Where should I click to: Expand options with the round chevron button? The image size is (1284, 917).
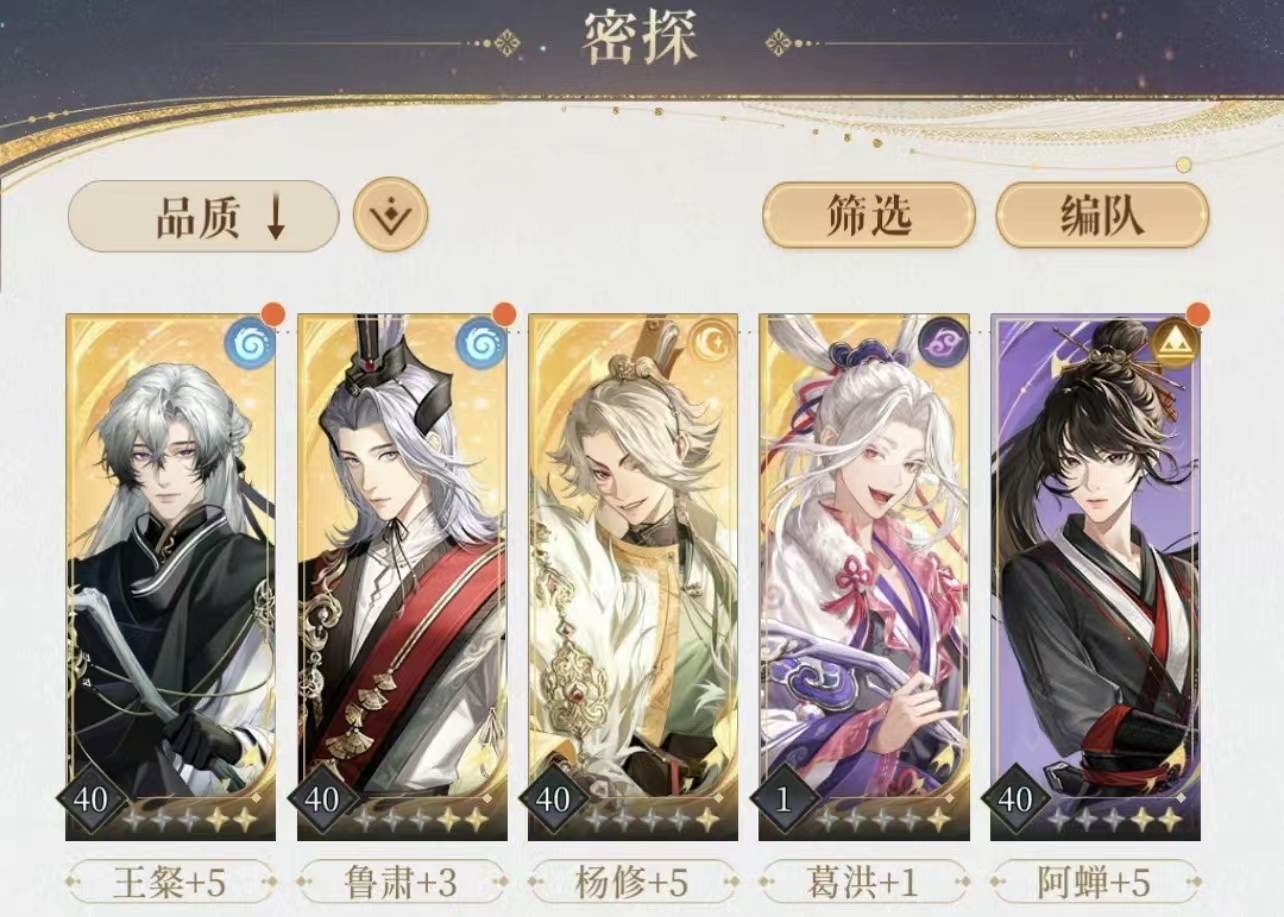click(390, 215)
